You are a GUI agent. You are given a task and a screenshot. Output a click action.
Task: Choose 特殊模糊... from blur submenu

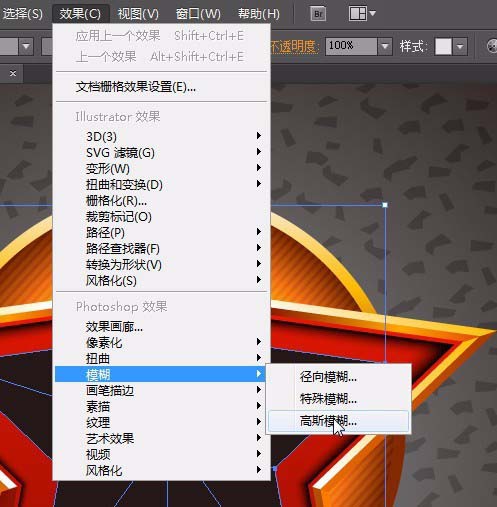click(339, 399)
